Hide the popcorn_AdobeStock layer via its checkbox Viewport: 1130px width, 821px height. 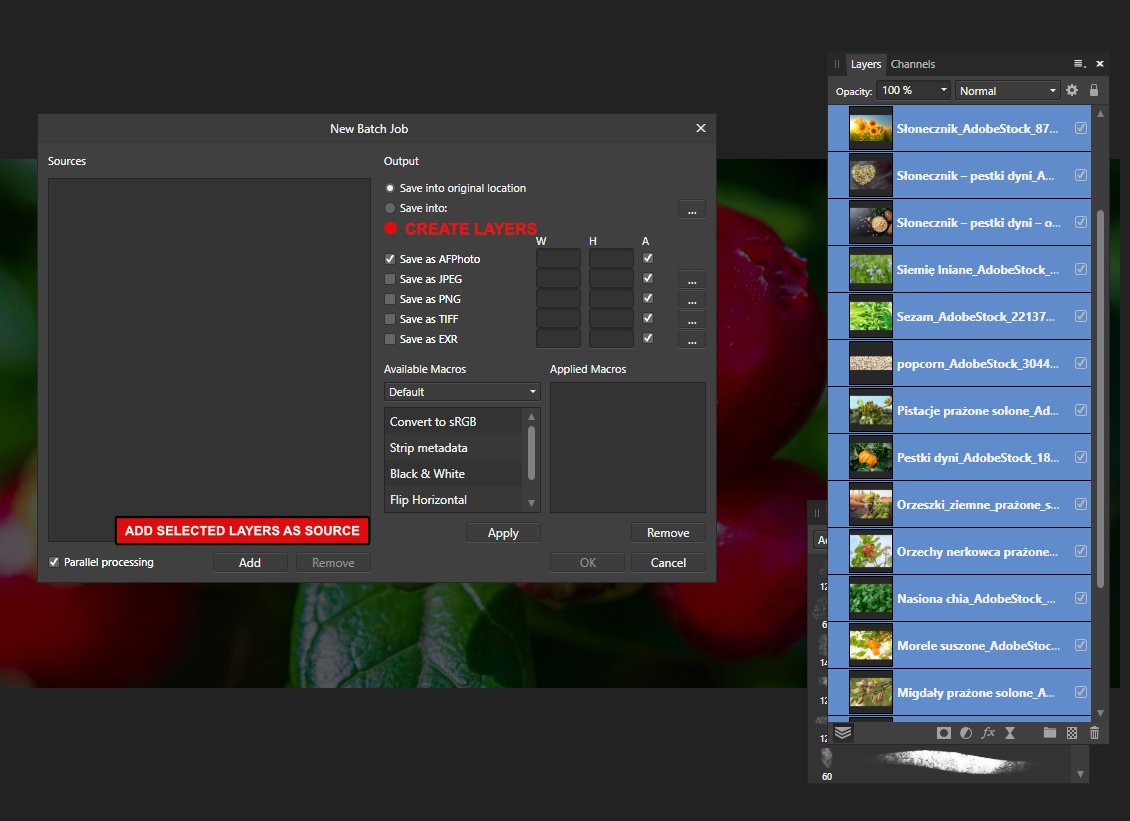1081,364
